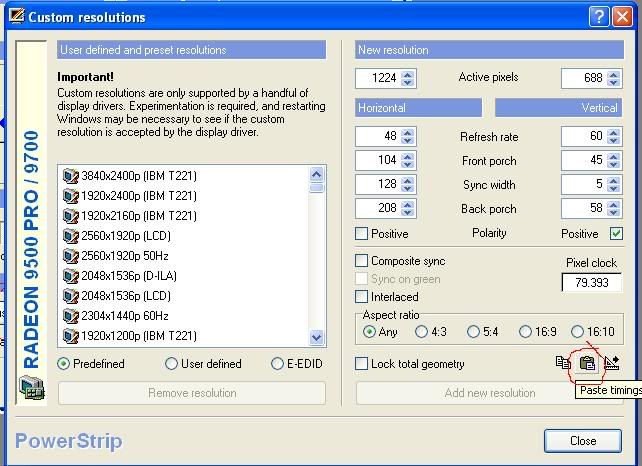
Task: Click the monitor icon beside 2304x1440p 60Hz
Action: [70, 316]
